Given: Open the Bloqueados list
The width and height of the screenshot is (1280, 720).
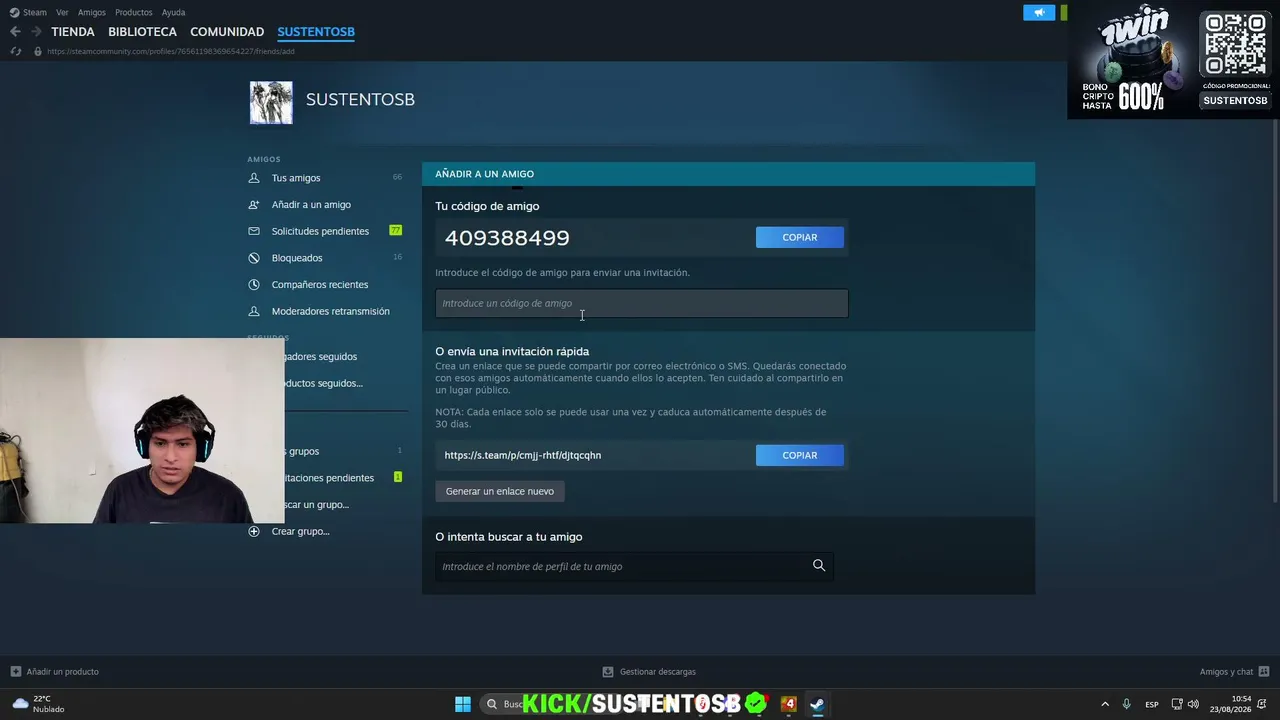Looking at the screenshot, I should [297, 258].
